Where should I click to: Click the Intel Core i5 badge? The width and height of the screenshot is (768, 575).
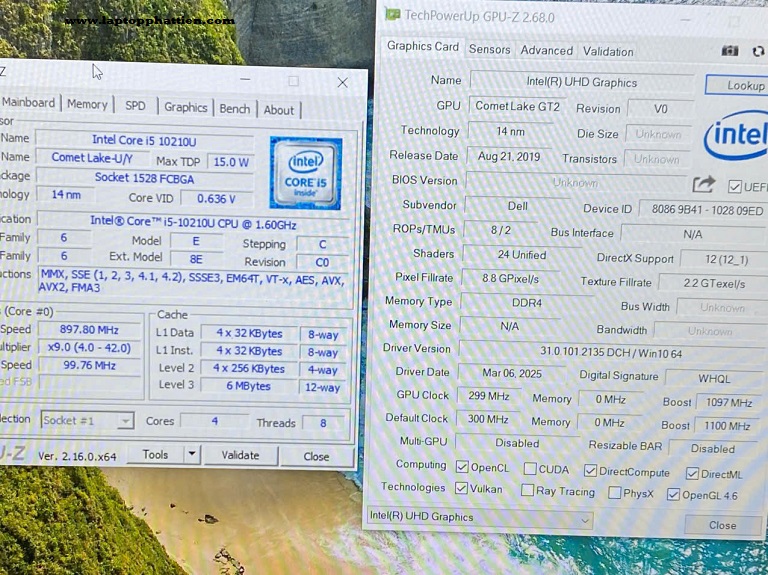pos(305,171)
